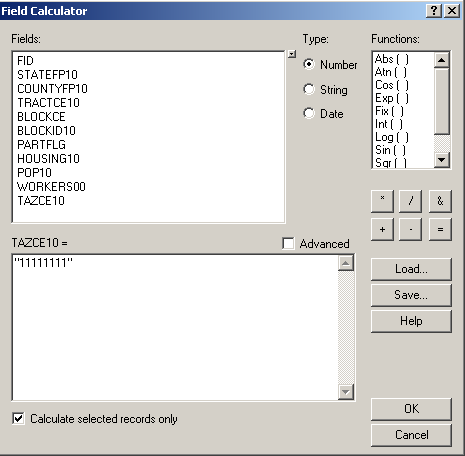Open the Help button
The image size is (465, 456).
(411, 321)
